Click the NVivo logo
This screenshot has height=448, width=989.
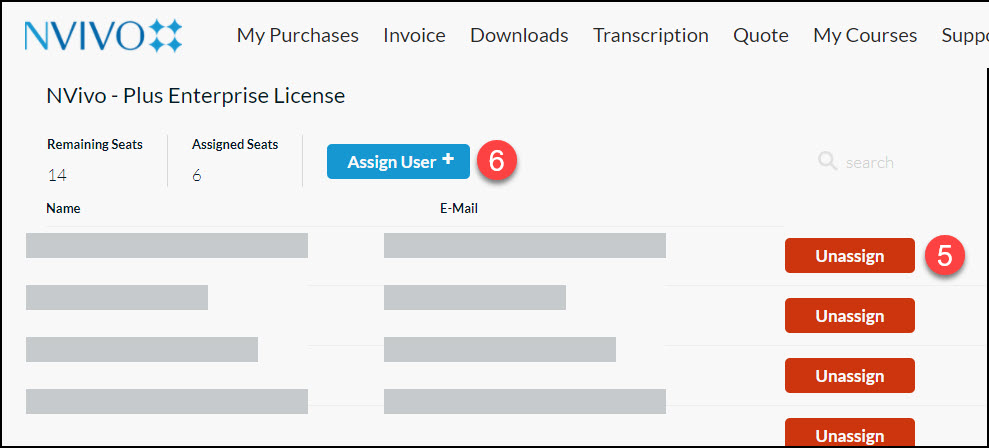103,35
